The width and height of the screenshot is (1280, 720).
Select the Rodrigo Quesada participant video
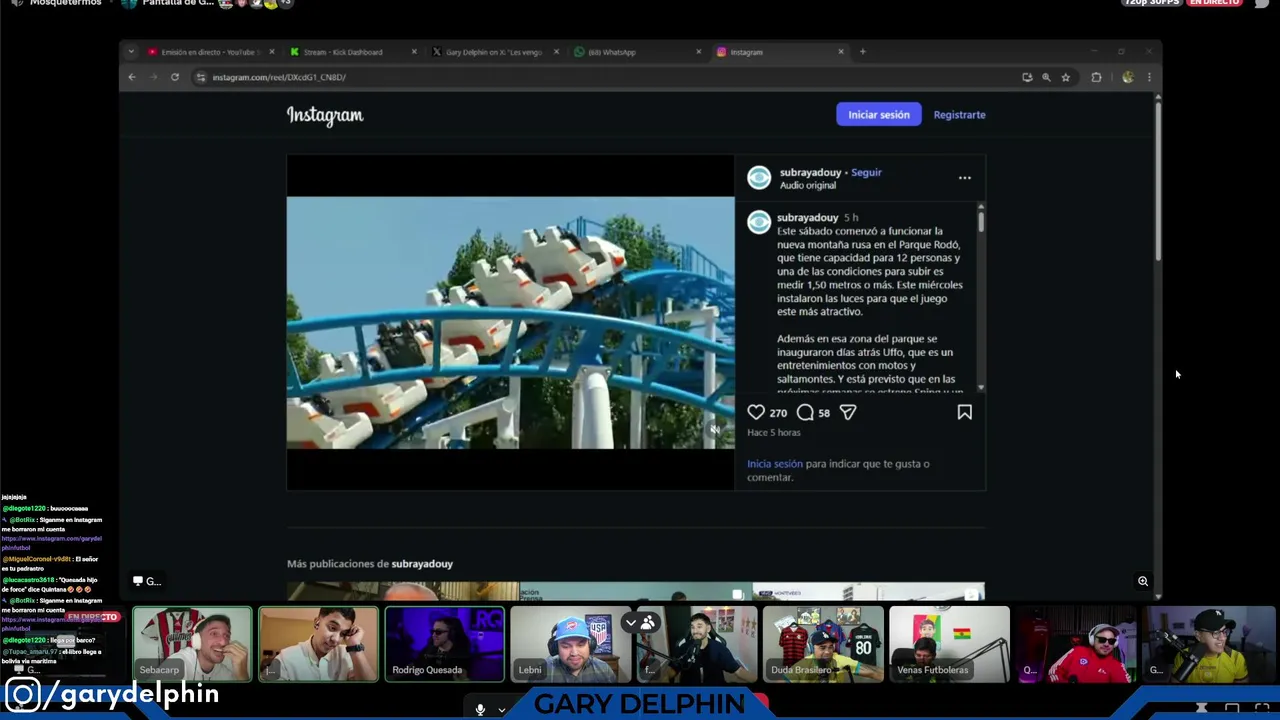pyautogui.click(x=444, y=644)
